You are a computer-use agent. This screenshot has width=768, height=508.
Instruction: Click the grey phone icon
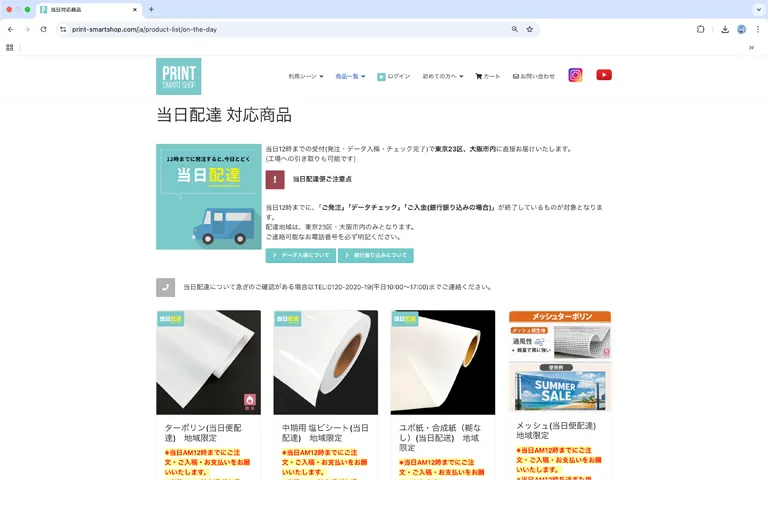coord(166,288)
